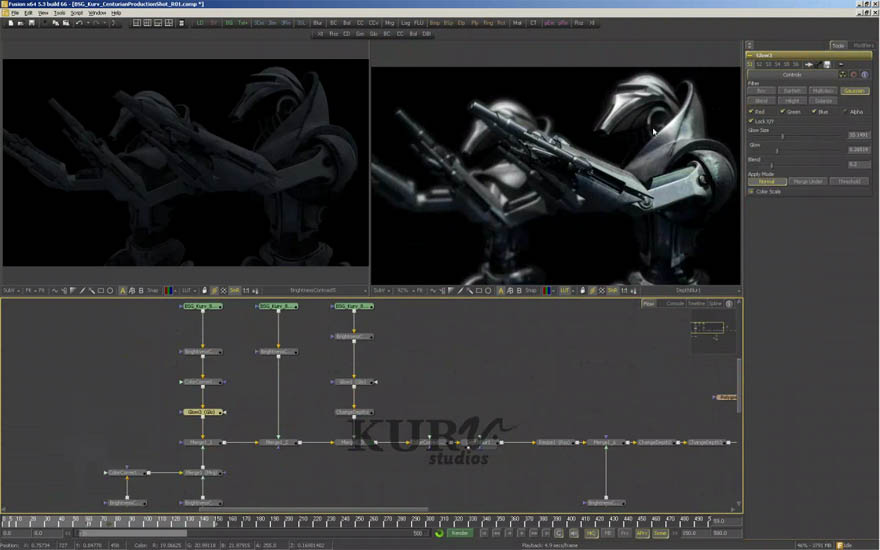Set Apply Mode to Threshold
This screenshot has width=880, height=550.
pyautogui.click(x=849, y=181)
